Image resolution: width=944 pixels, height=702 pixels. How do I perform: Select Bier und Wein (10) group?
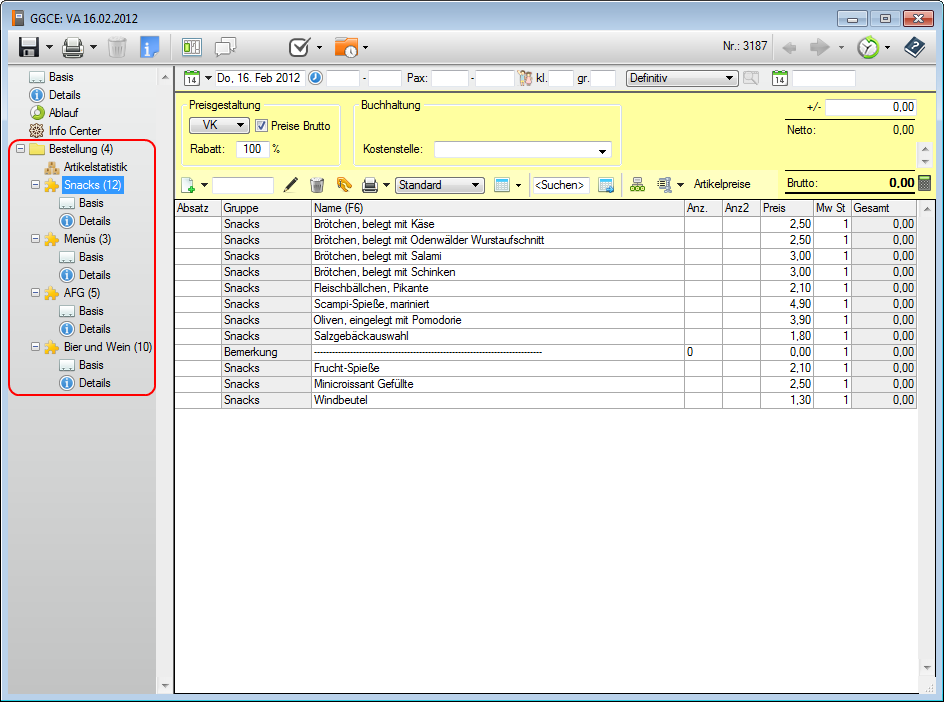point(107,347)
